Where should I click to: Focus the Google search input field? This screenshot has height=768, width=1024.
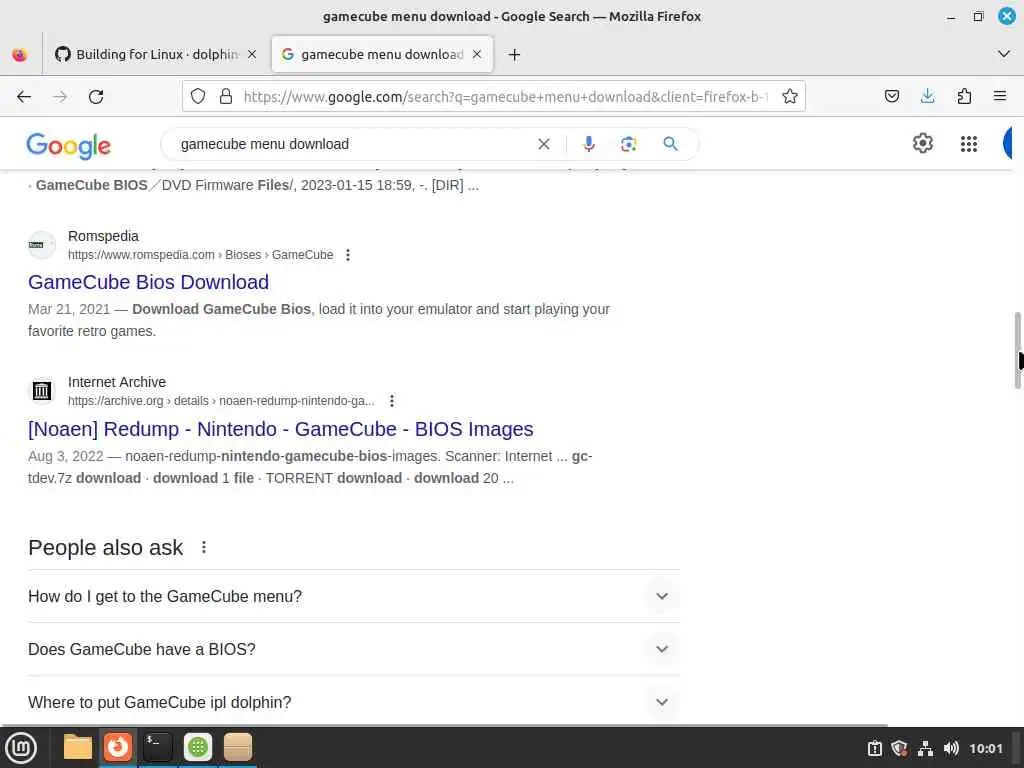tap(353, 144)
